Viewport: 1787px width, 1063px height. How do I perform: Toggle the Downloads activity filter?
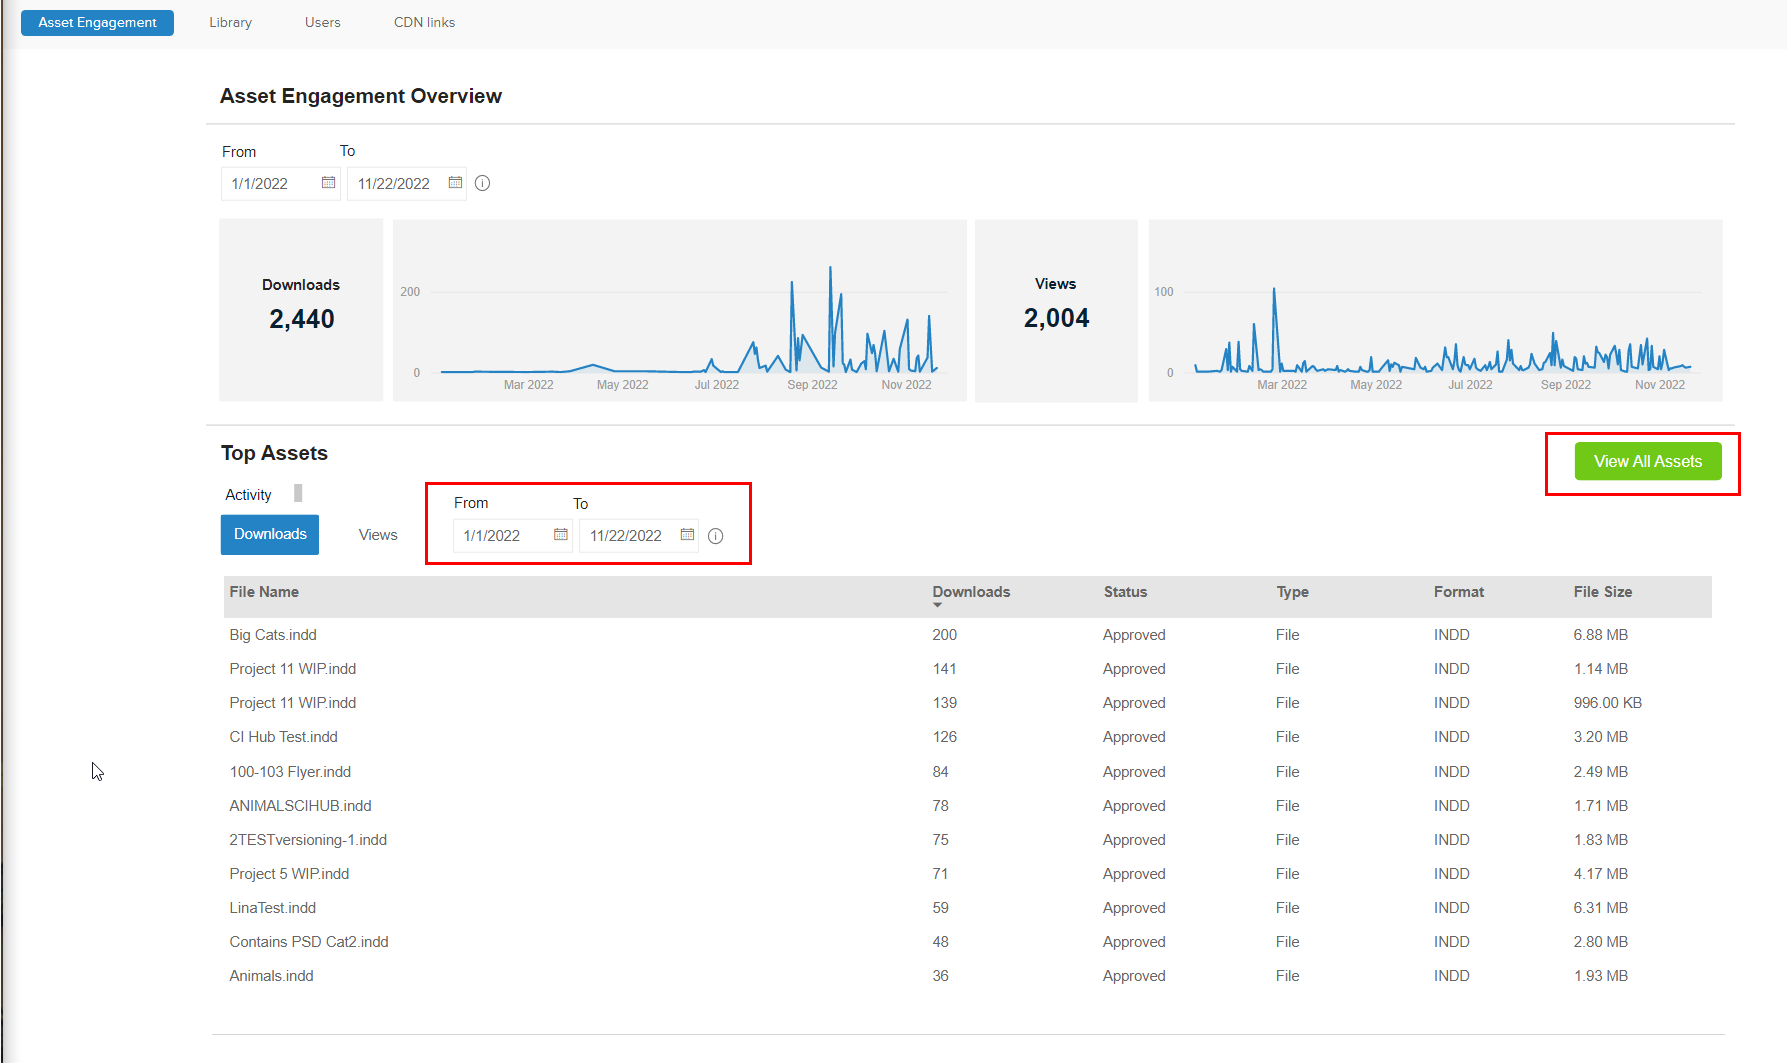point(269,534)
